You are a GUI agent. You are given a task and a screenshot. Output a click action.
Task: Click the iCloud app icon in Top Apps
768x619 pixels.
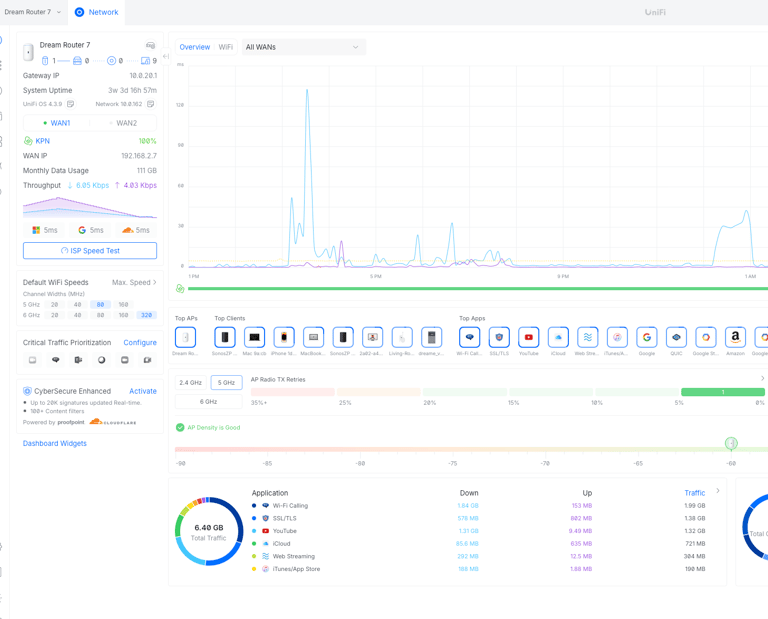(x=558, y=337)
